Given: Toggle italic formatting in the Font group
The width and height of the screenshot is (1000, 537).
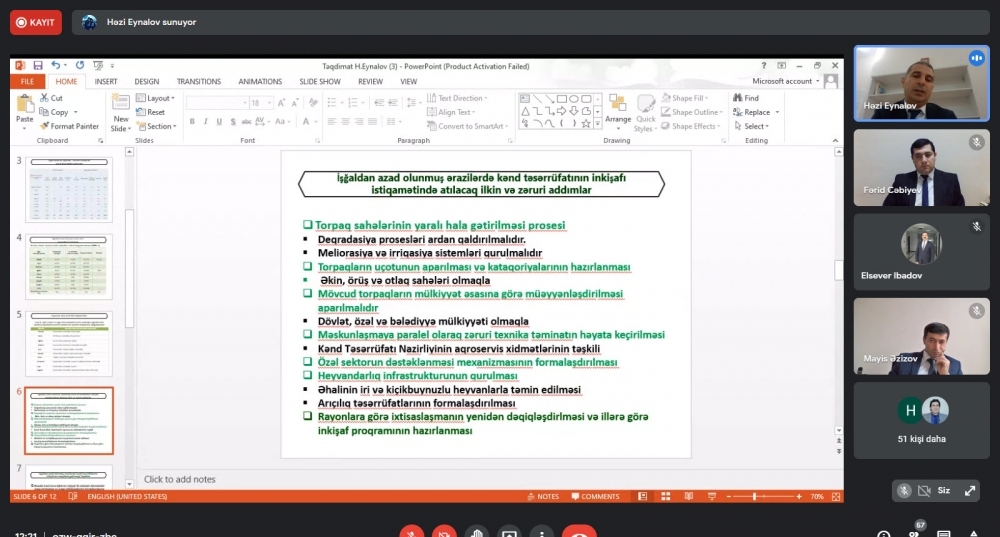Looking at the screenshot, I should click(x=205, y=121).
